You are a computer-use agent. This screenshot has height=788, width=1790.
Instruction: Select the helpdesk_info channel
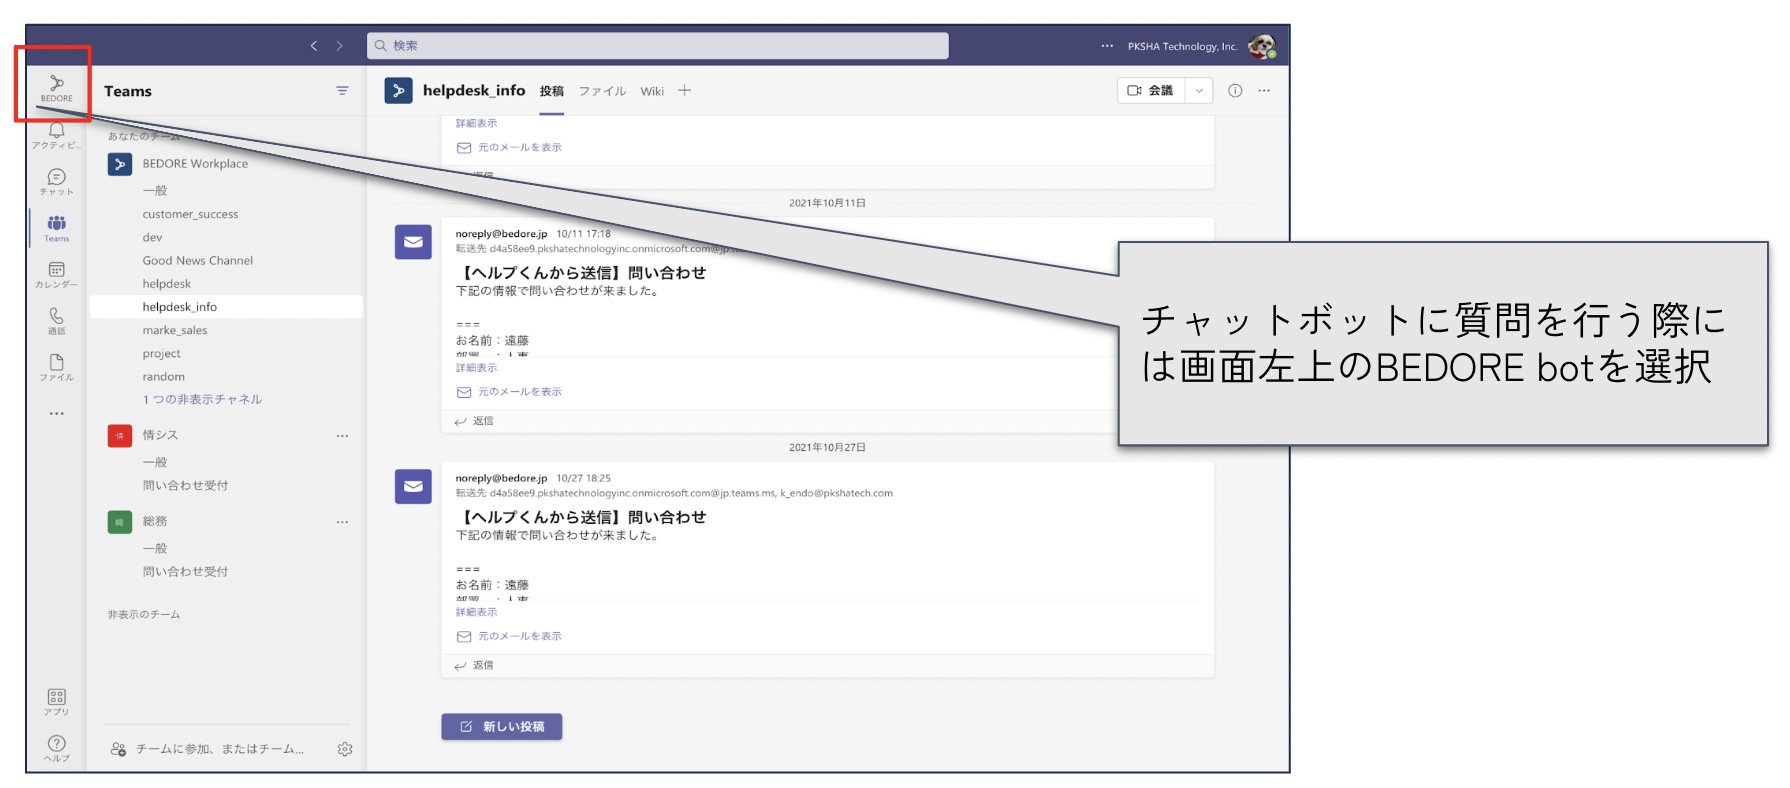pyautogui.click(x=226, y=307)
